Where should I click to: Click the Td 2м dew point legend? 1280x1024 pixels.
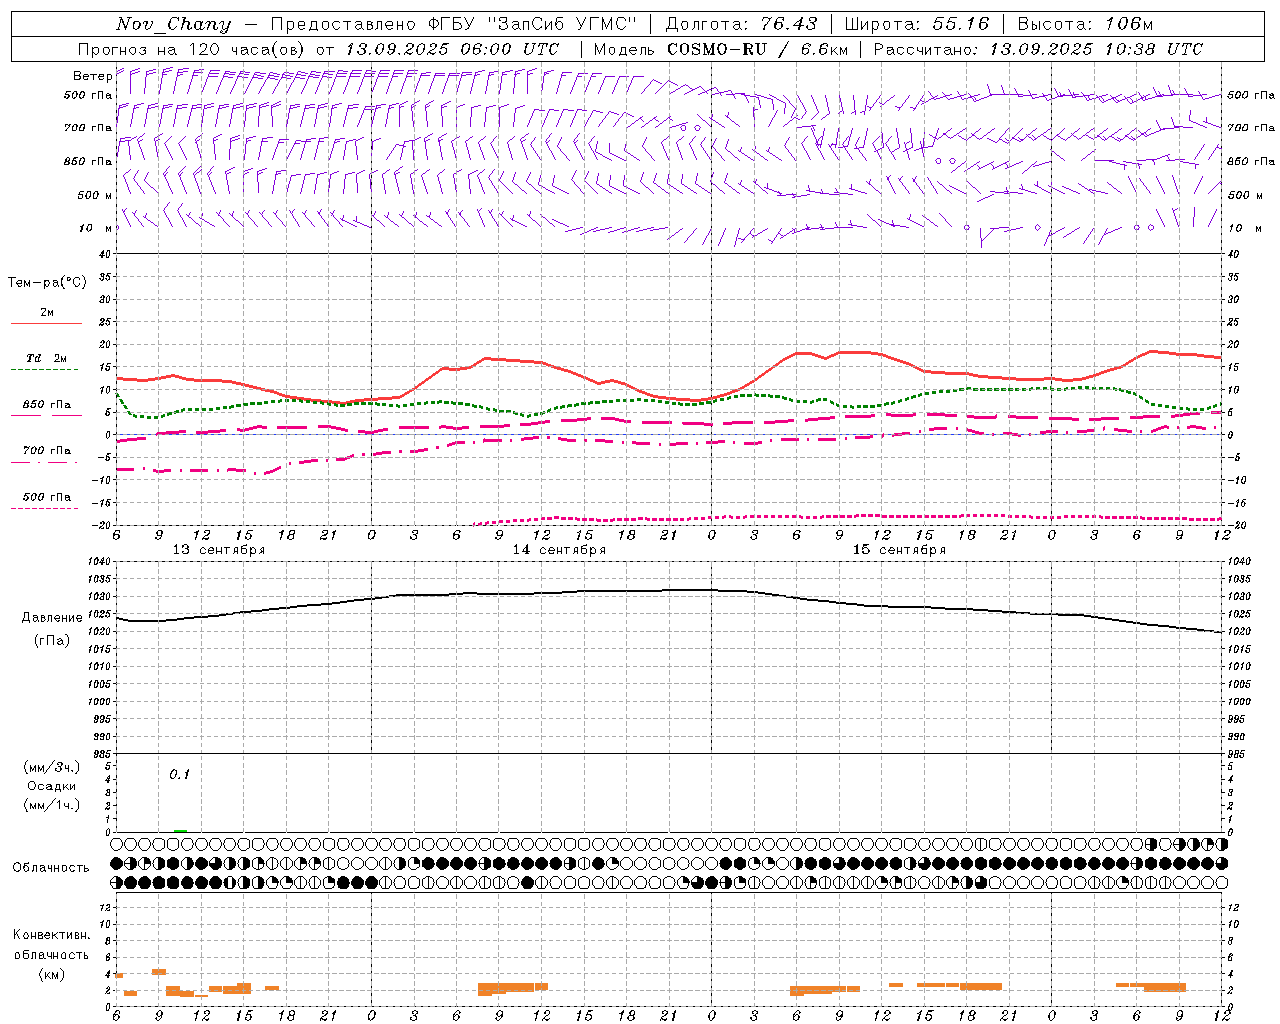[x=46, y=358]
